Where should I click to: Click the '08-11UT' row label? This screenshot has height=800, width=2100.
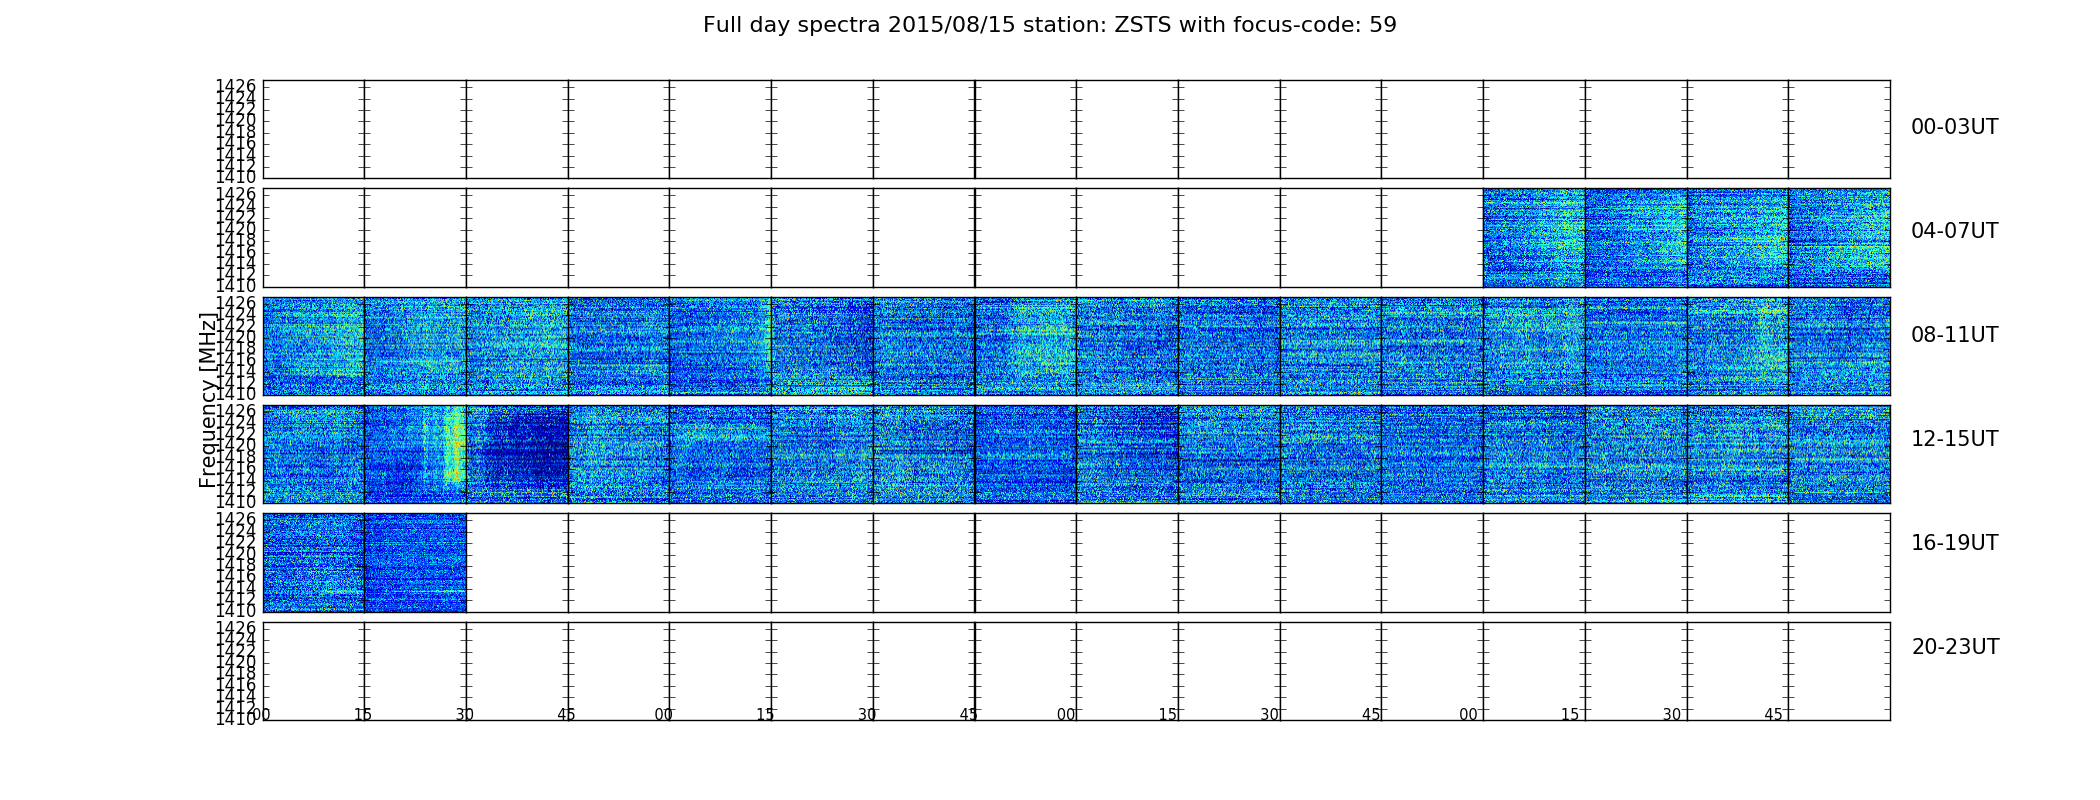click(x=1954, y=335)
